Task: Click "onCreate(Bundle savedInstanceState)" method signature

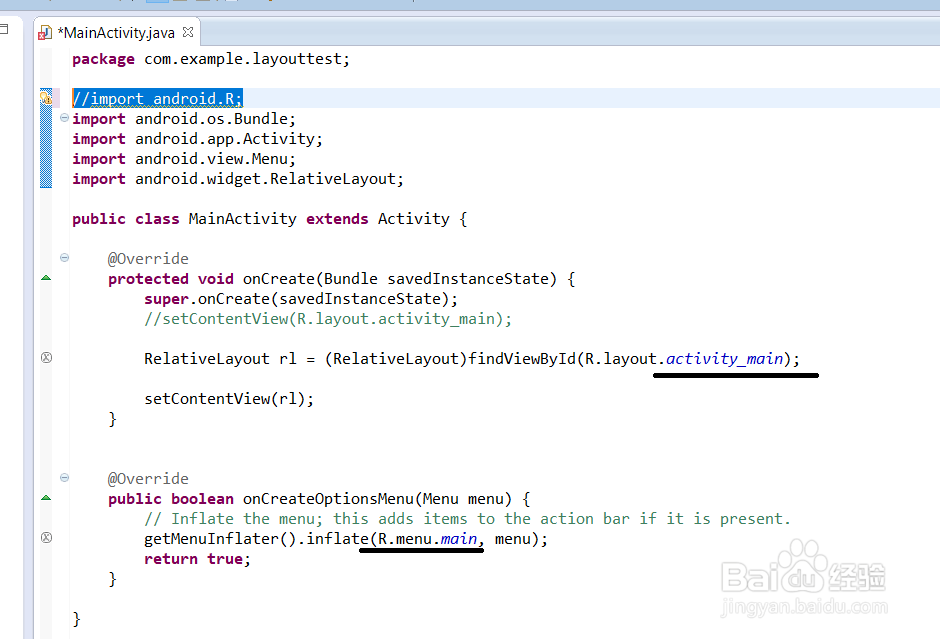Action: 399,279
